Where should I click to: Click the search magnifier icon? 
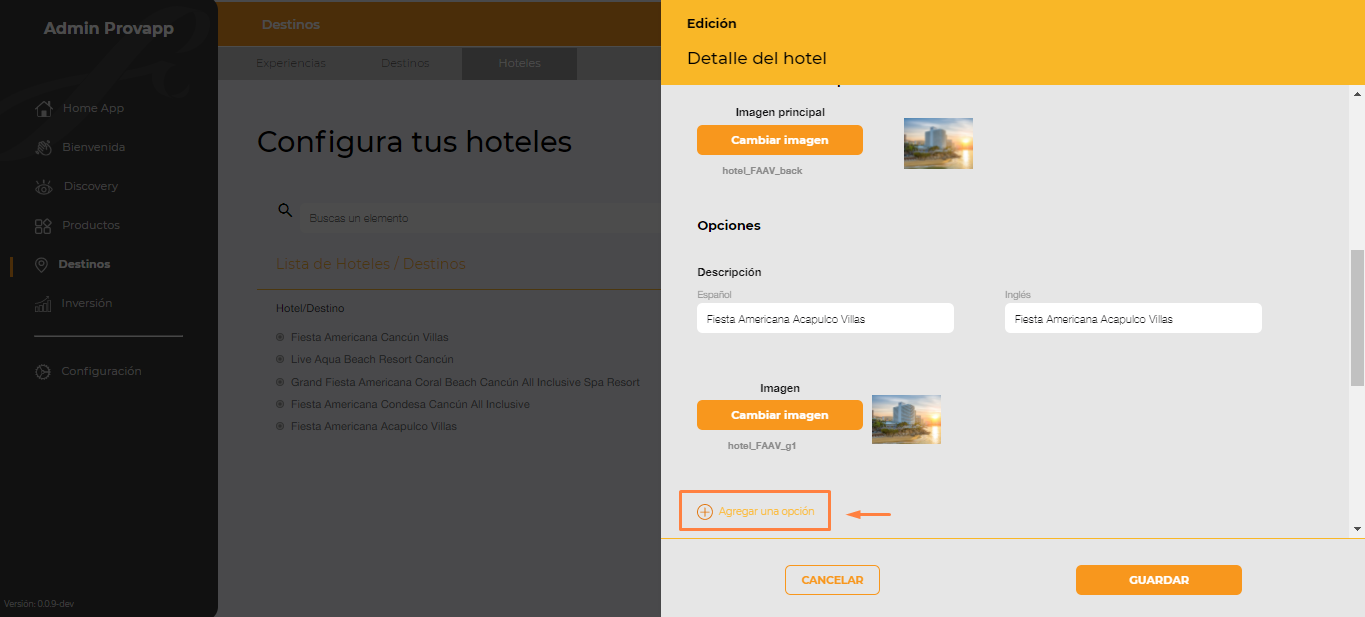pos(285,210)
